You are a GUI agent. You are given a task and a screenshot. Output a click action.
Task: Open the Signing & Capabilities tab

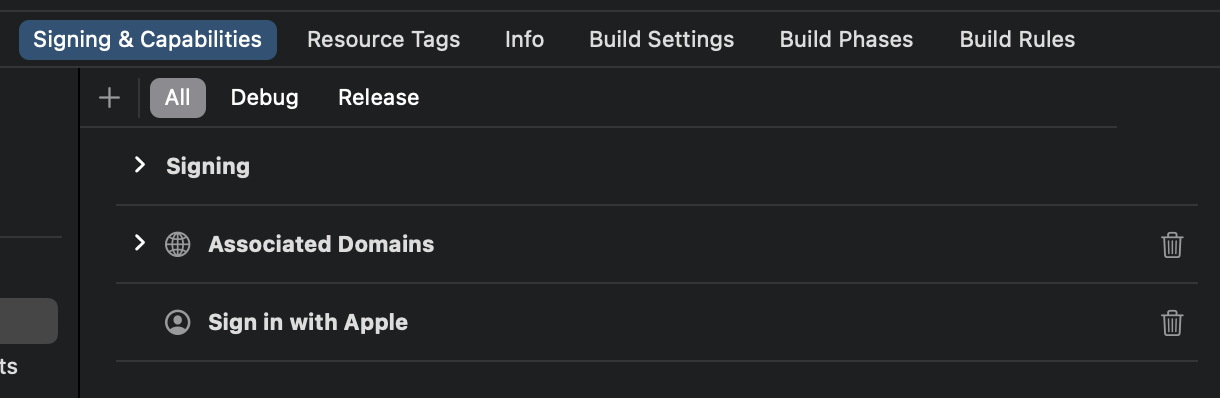(148, 40)
